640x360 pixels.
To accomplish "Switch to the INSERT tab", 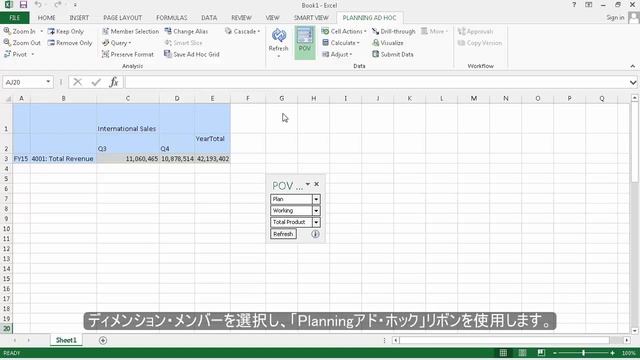I will point(79,18).
